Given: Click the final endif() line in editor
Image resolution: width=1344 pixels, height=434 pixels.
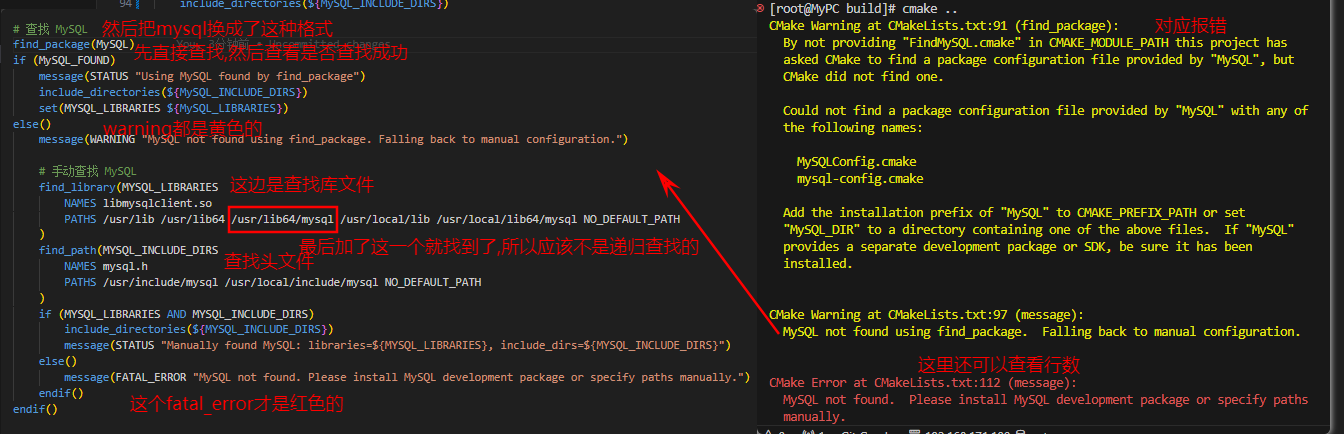Looking at the screenshot, I should coord(35,409).
